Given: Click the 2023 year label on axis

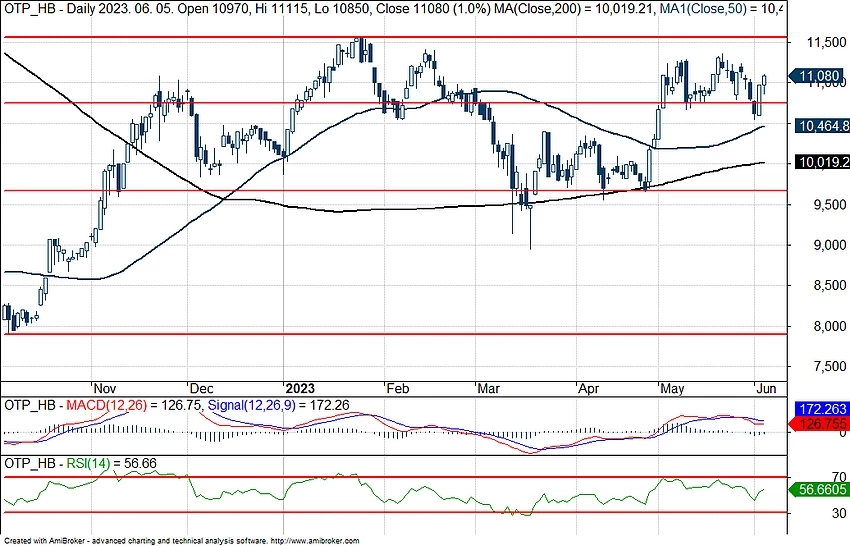Looking at the screenshot, I should 300,389.
